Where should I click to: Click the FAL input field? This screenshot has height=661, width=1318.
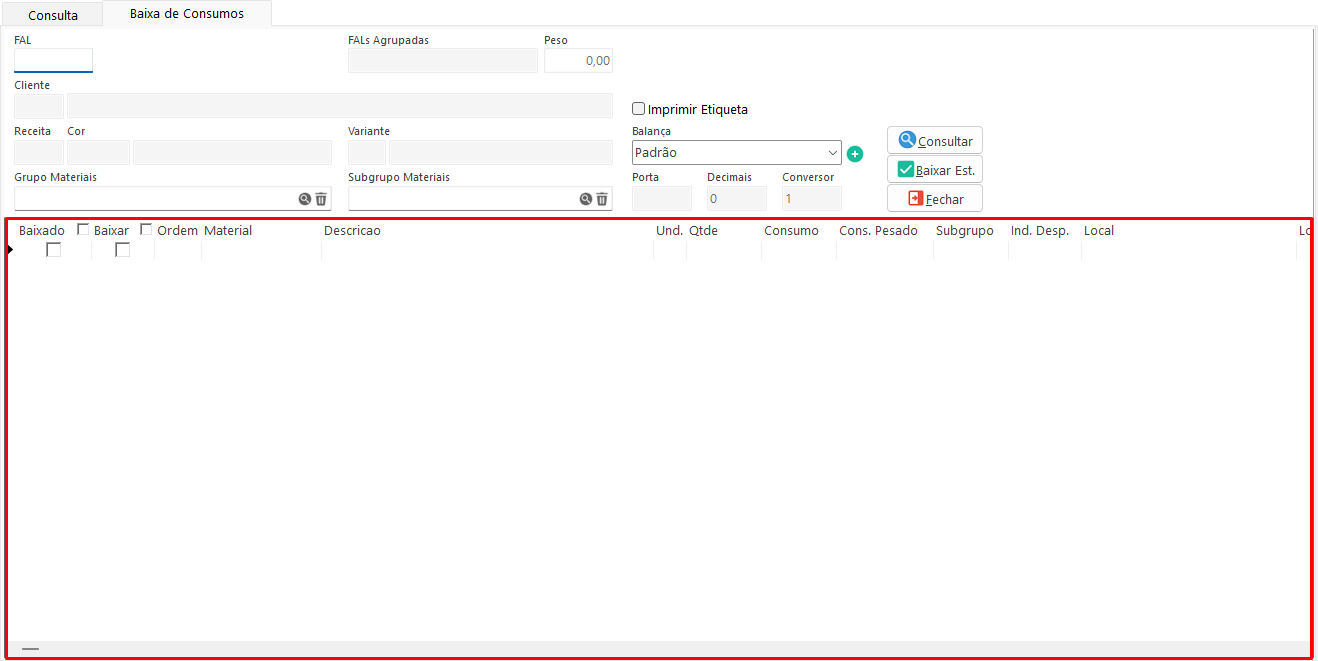tap(53, 61)
